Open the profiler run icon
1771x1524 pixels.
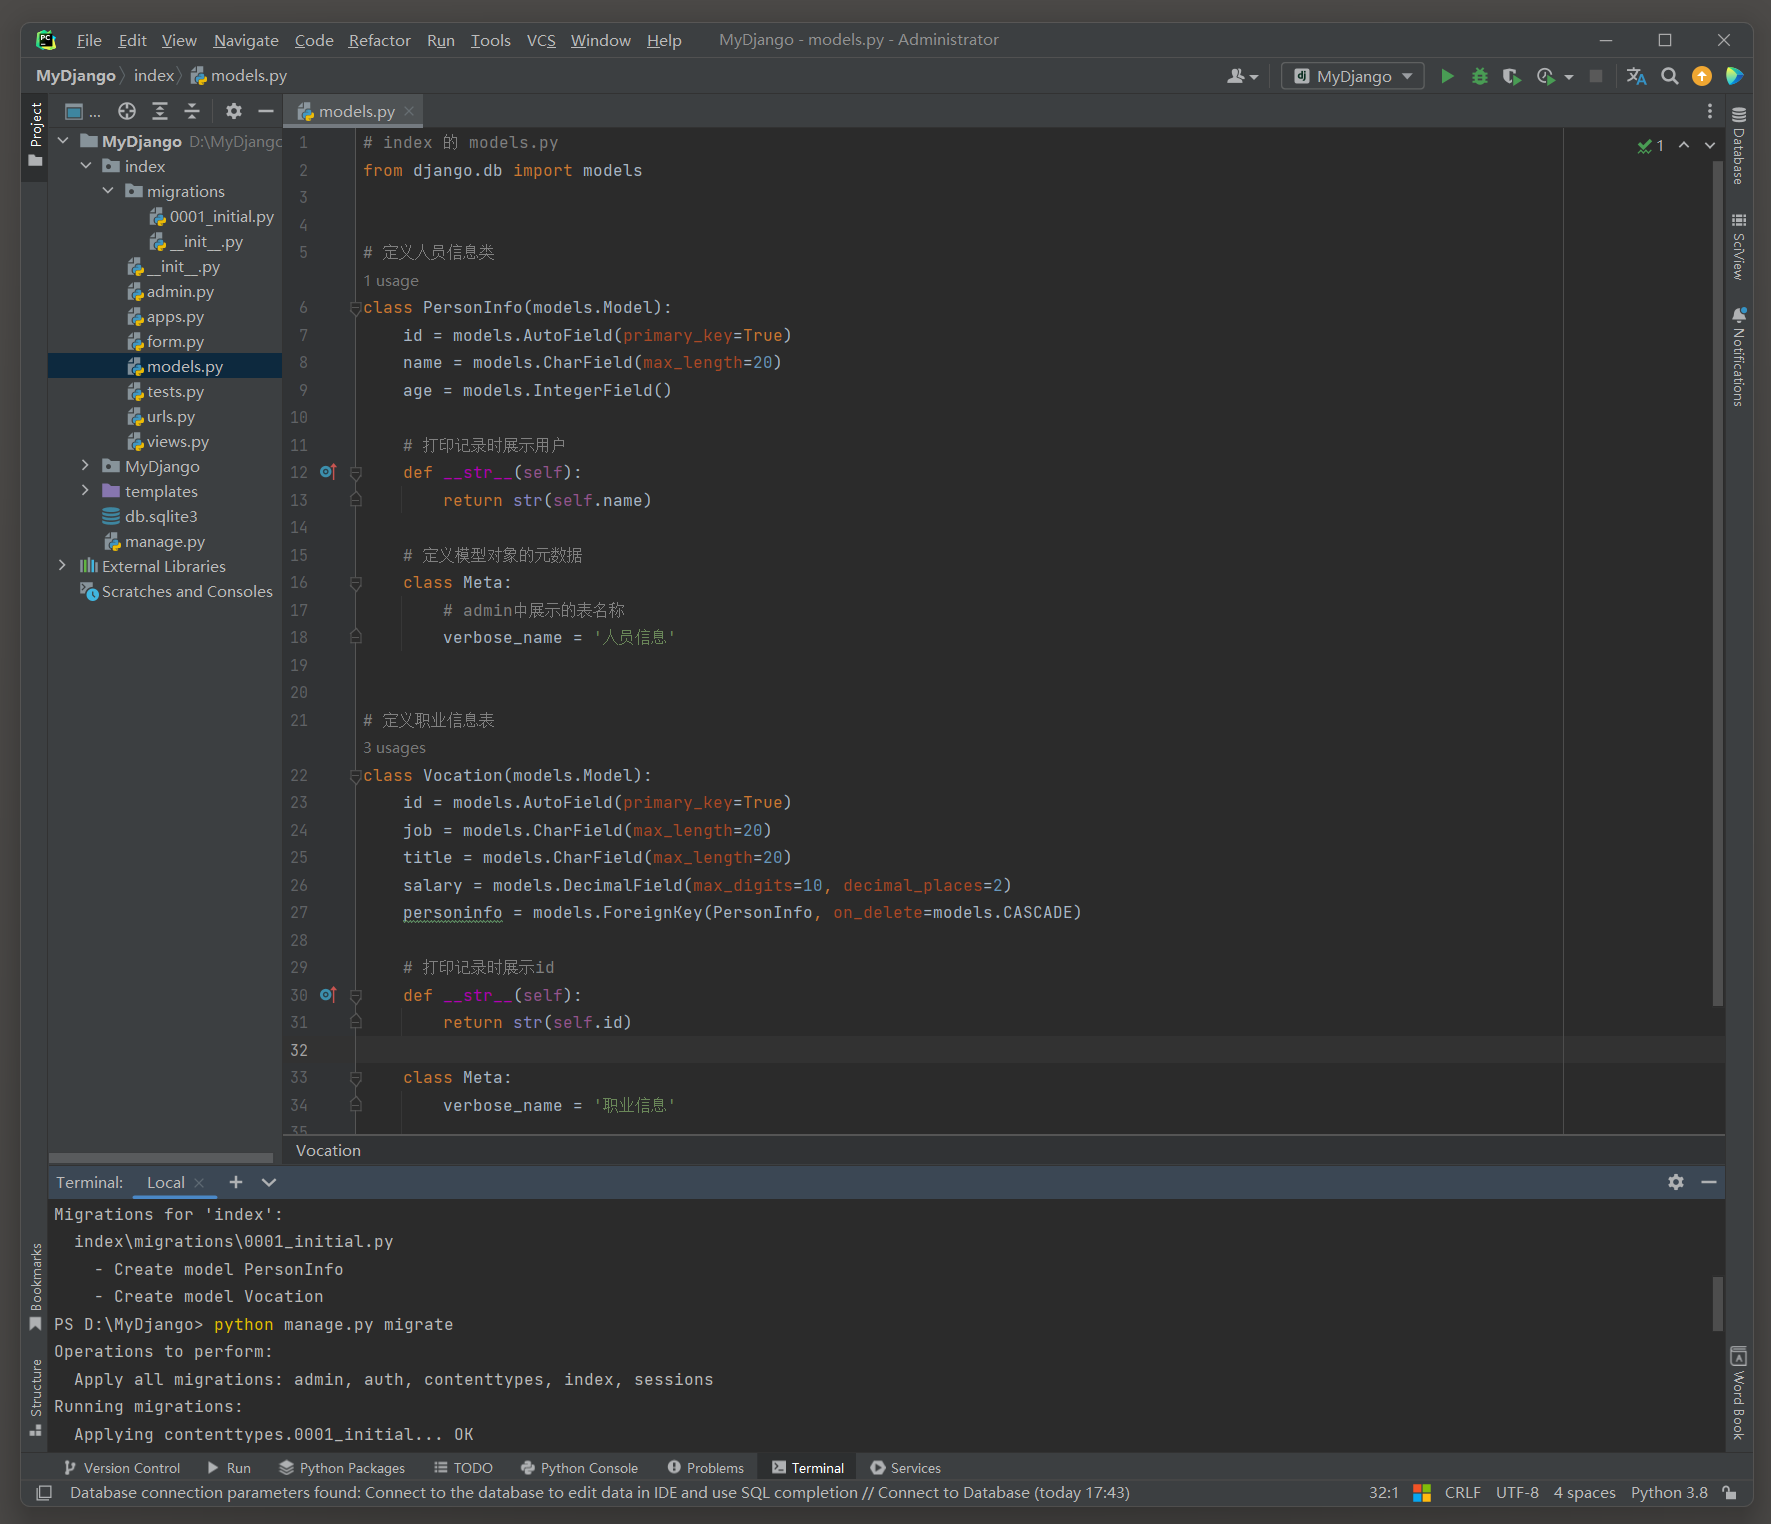1546,76
